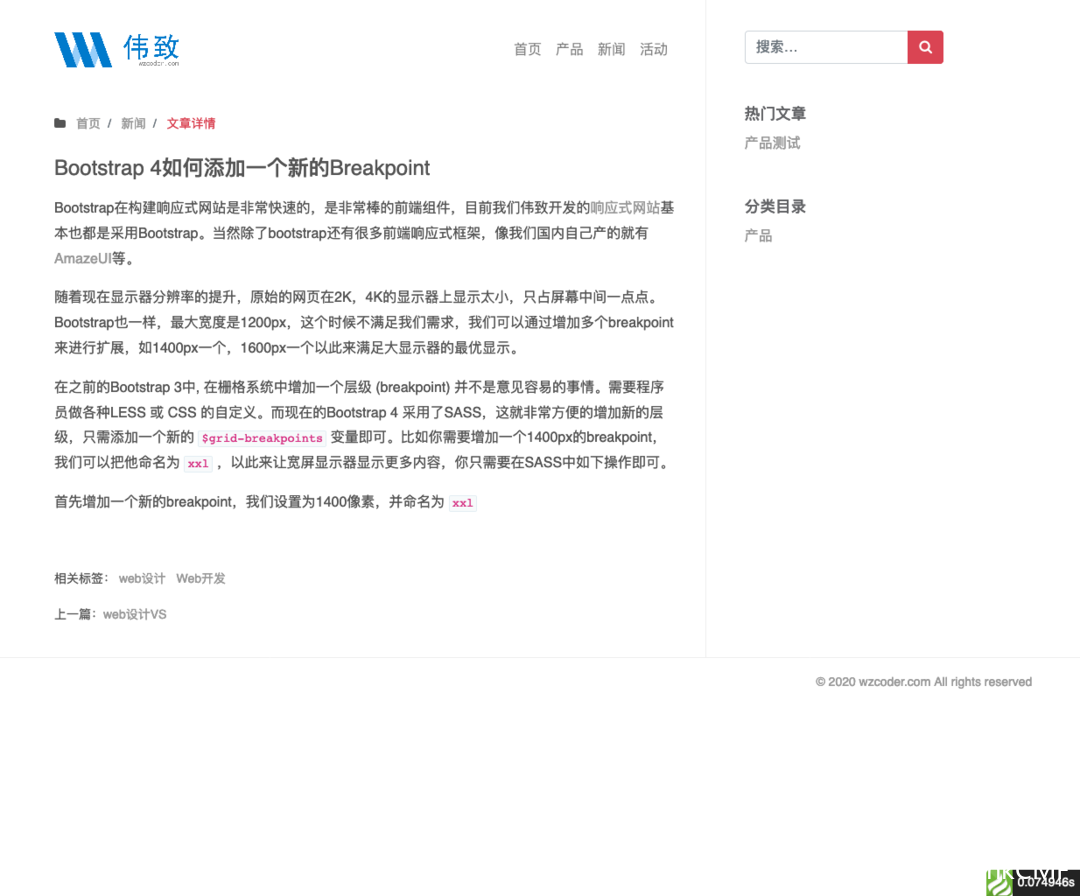Click the 分类目录 sidebar heading
This screenshot has width=1080, height=896.
pyautogui.click(x=775, y=207)
